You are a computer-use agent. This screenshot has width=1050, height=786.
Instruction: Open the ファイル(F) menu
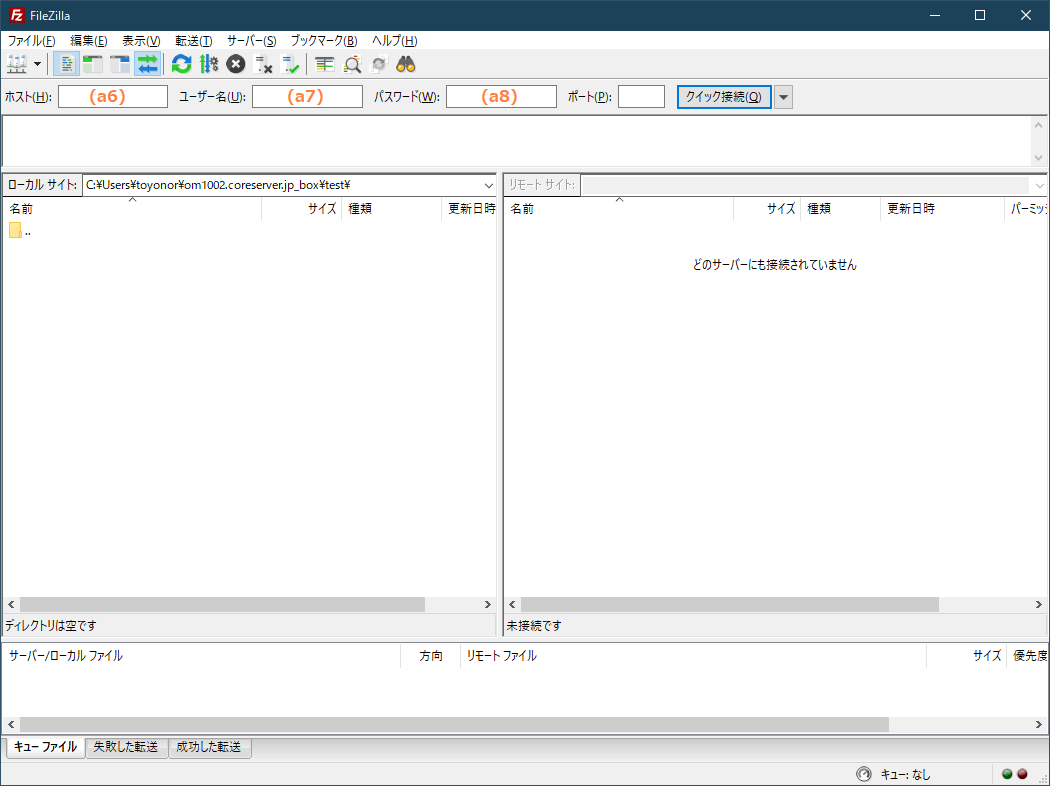coord(31,41)
